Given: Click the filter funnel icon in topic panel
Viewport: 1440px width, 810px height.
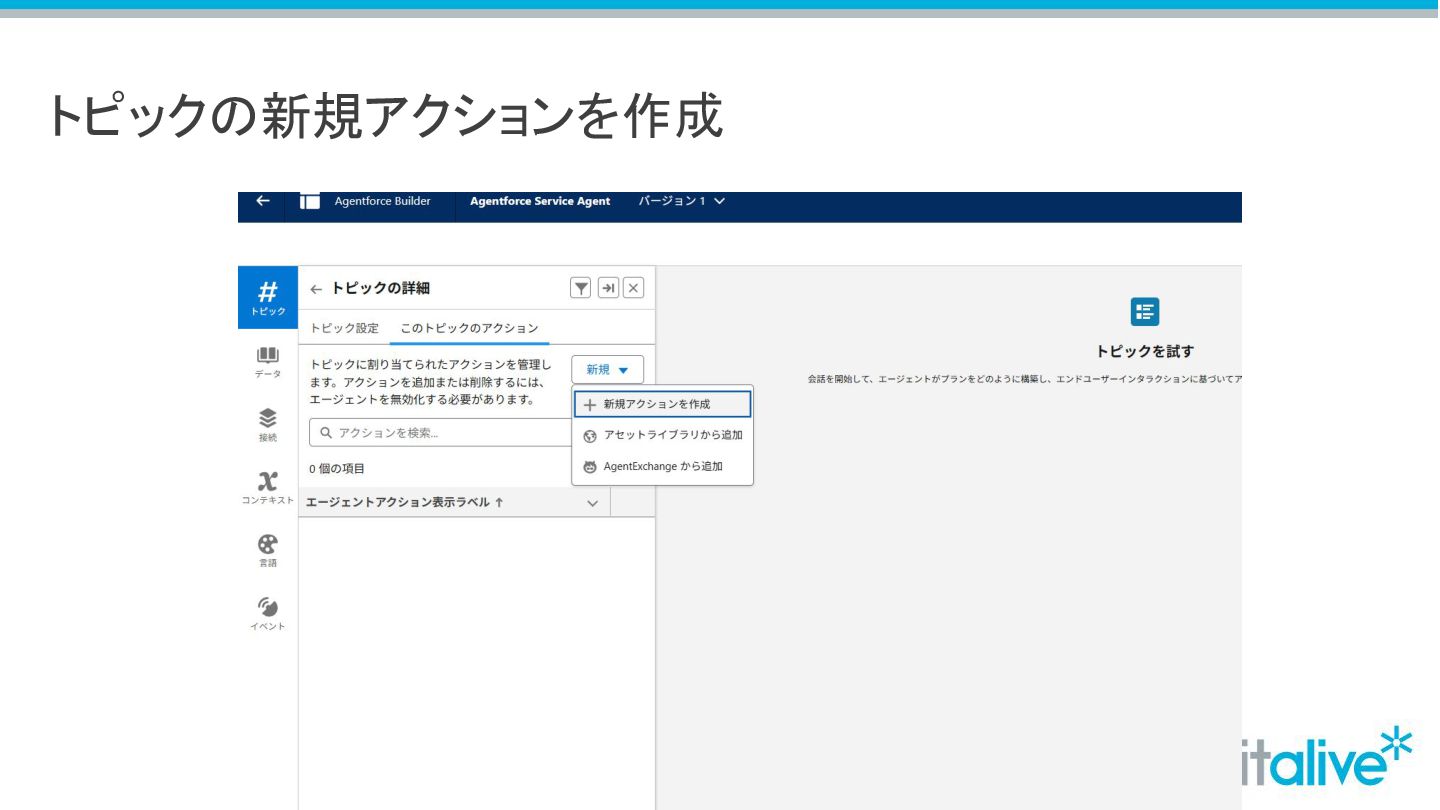Looking at the screenshot, I should pos(580,288).
